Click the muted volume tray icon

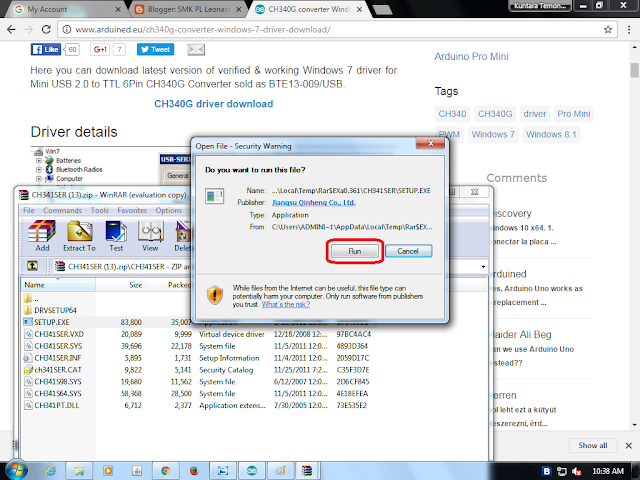click(576, 471)
